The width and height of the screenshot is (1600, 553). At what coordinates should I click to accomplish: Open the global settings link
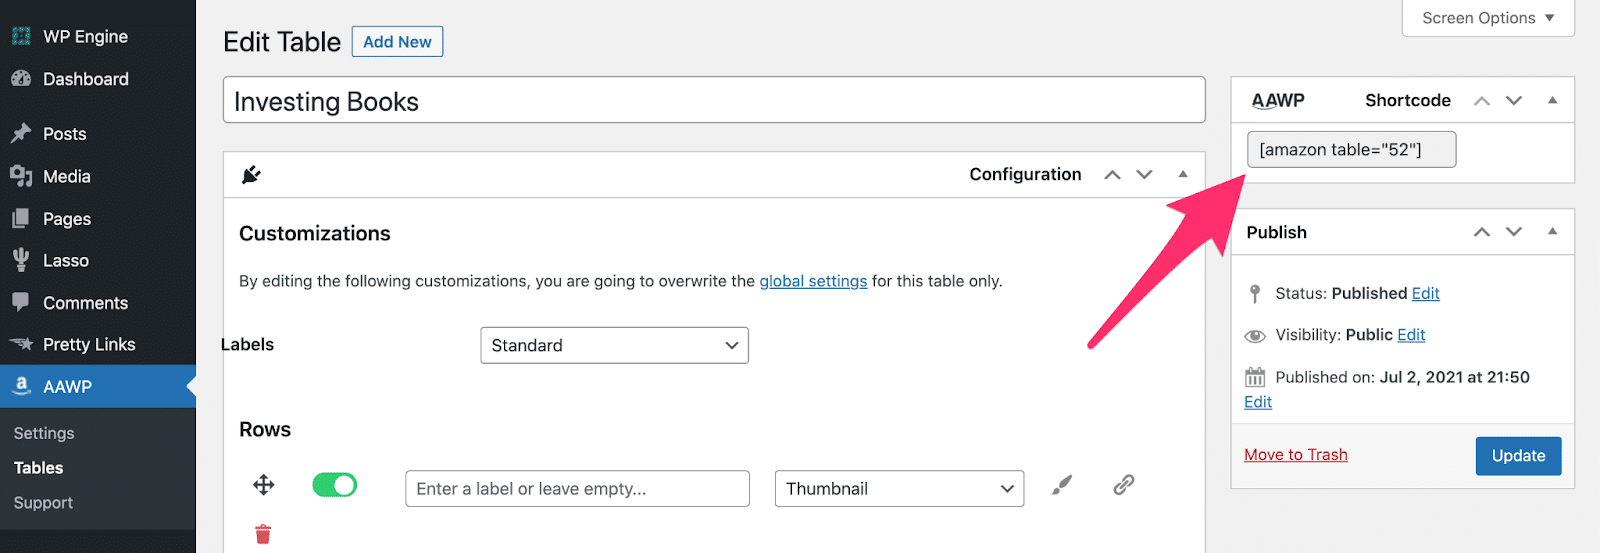point(813,281)
